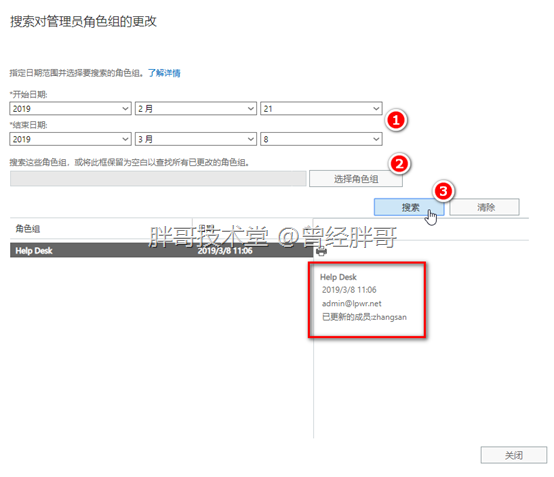Open the end date year dropdown
The width and height of the screenshot is (554, 477).
tap(70, 139)
